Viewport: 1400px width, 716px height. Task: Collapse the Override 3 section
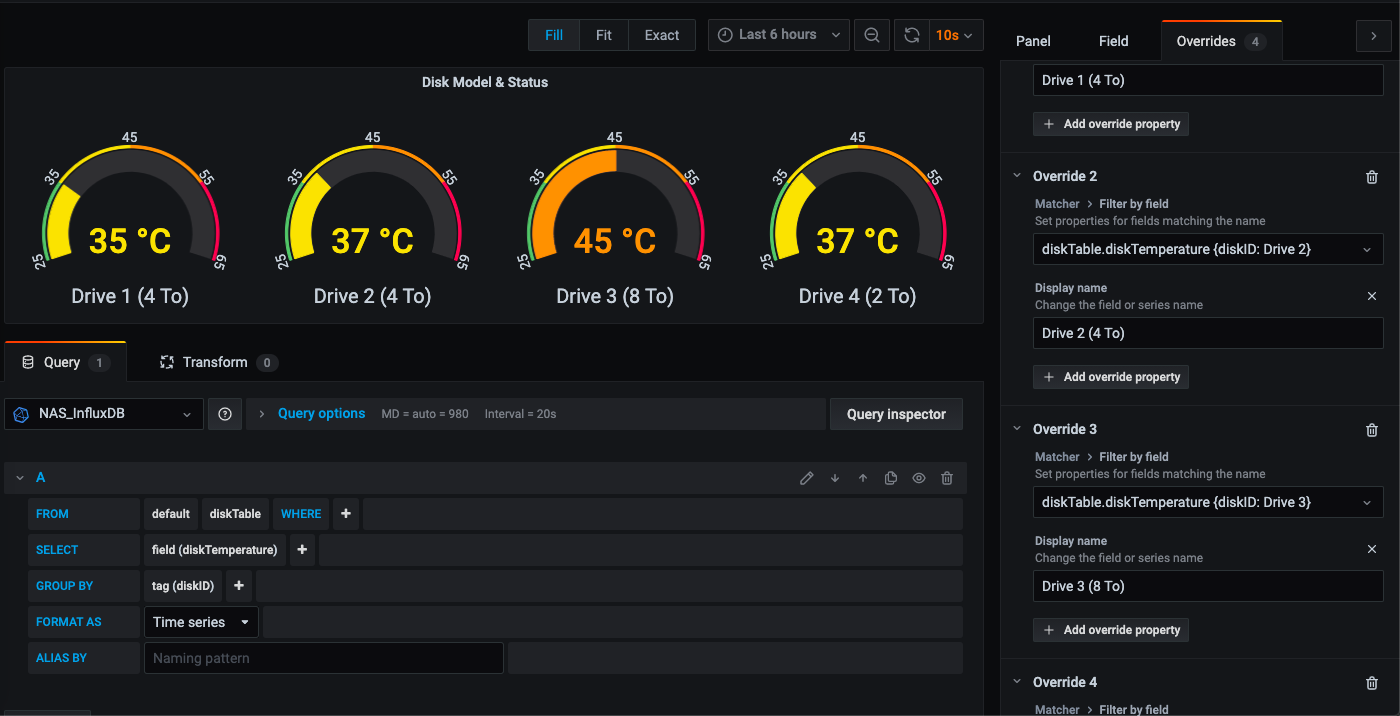(1018, 429)
